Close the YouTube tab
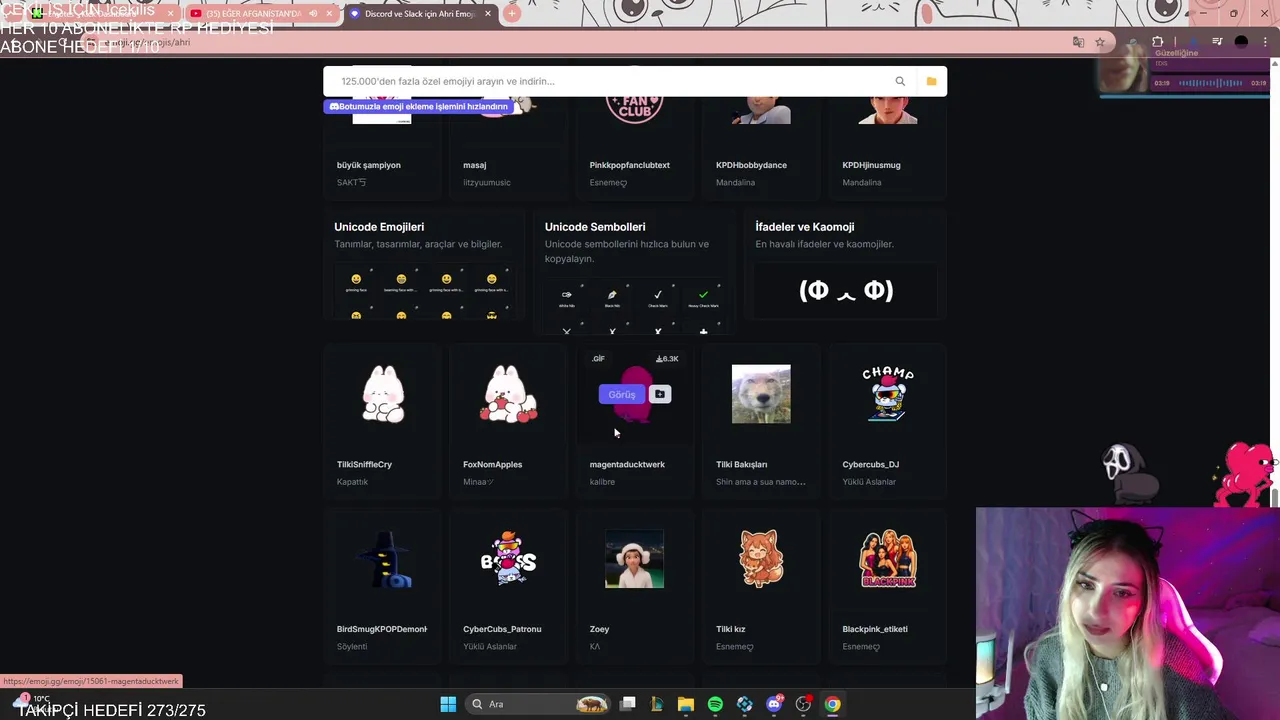This screenshot has height=720, width=1280. pos(329,14)
